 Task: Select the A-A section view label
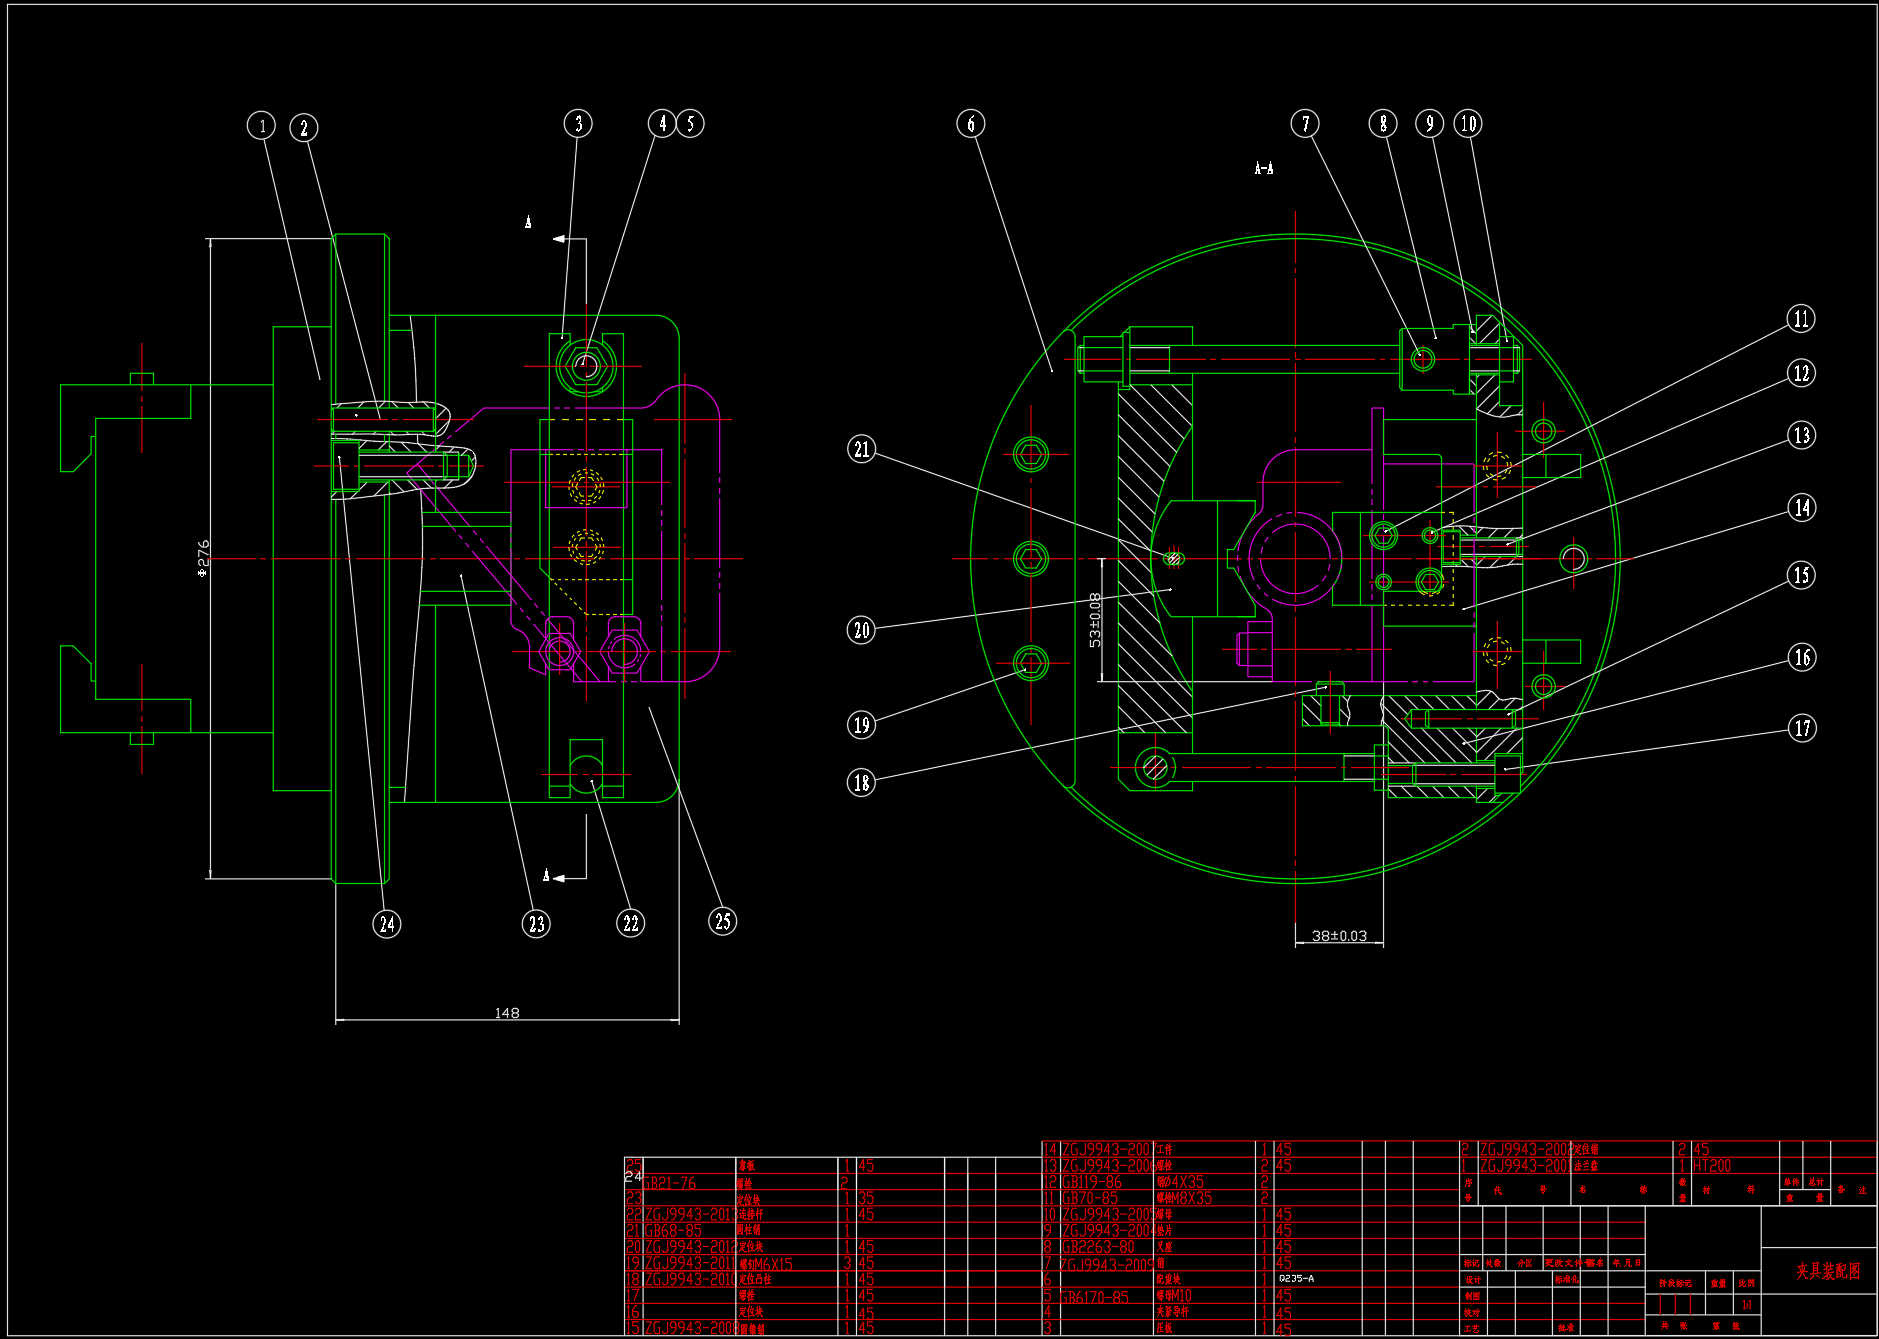1264,168
